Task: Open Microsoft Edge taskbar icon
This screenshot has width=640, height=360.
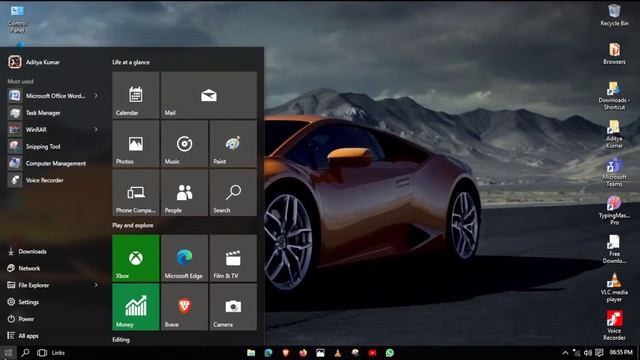Action: pos(268,353)
